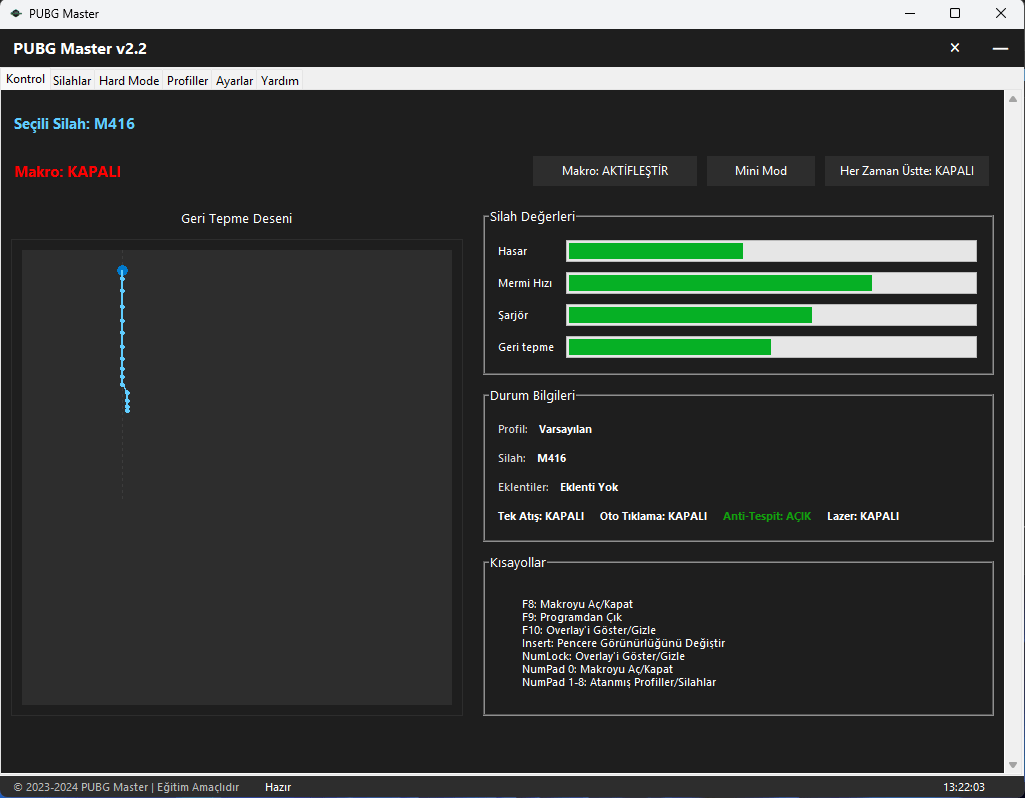
Task: Click the scrollbar up arrow
Action: (1013, 99)
